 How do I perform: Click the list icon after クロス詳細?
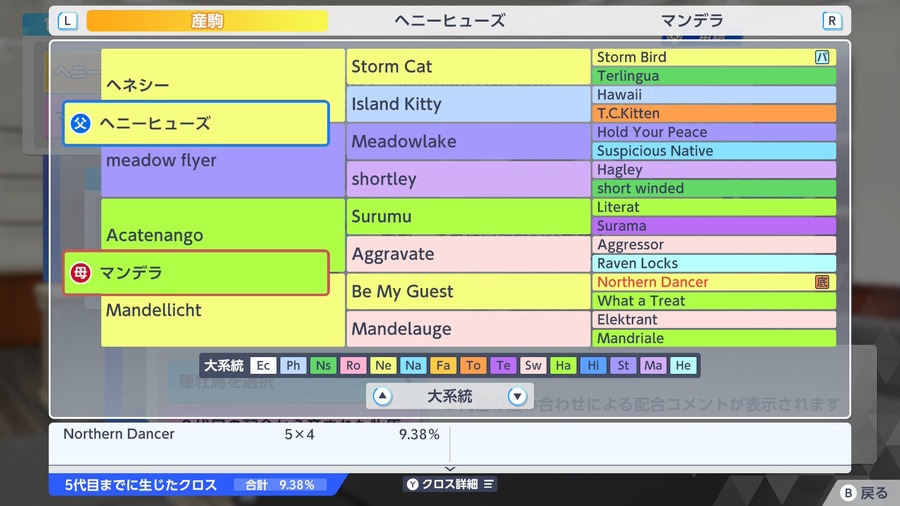(488, 484)
